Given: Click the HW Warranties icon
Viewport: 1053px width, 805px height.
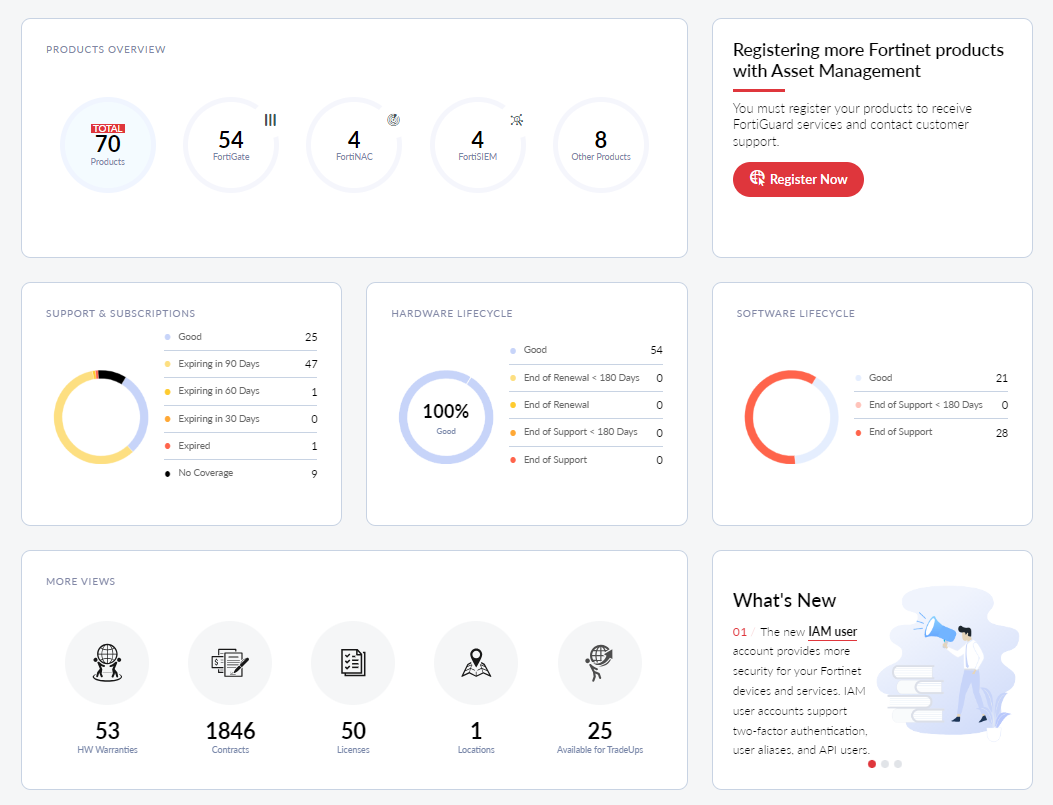Looking at the screenshot, I should (x=107, y=662).
